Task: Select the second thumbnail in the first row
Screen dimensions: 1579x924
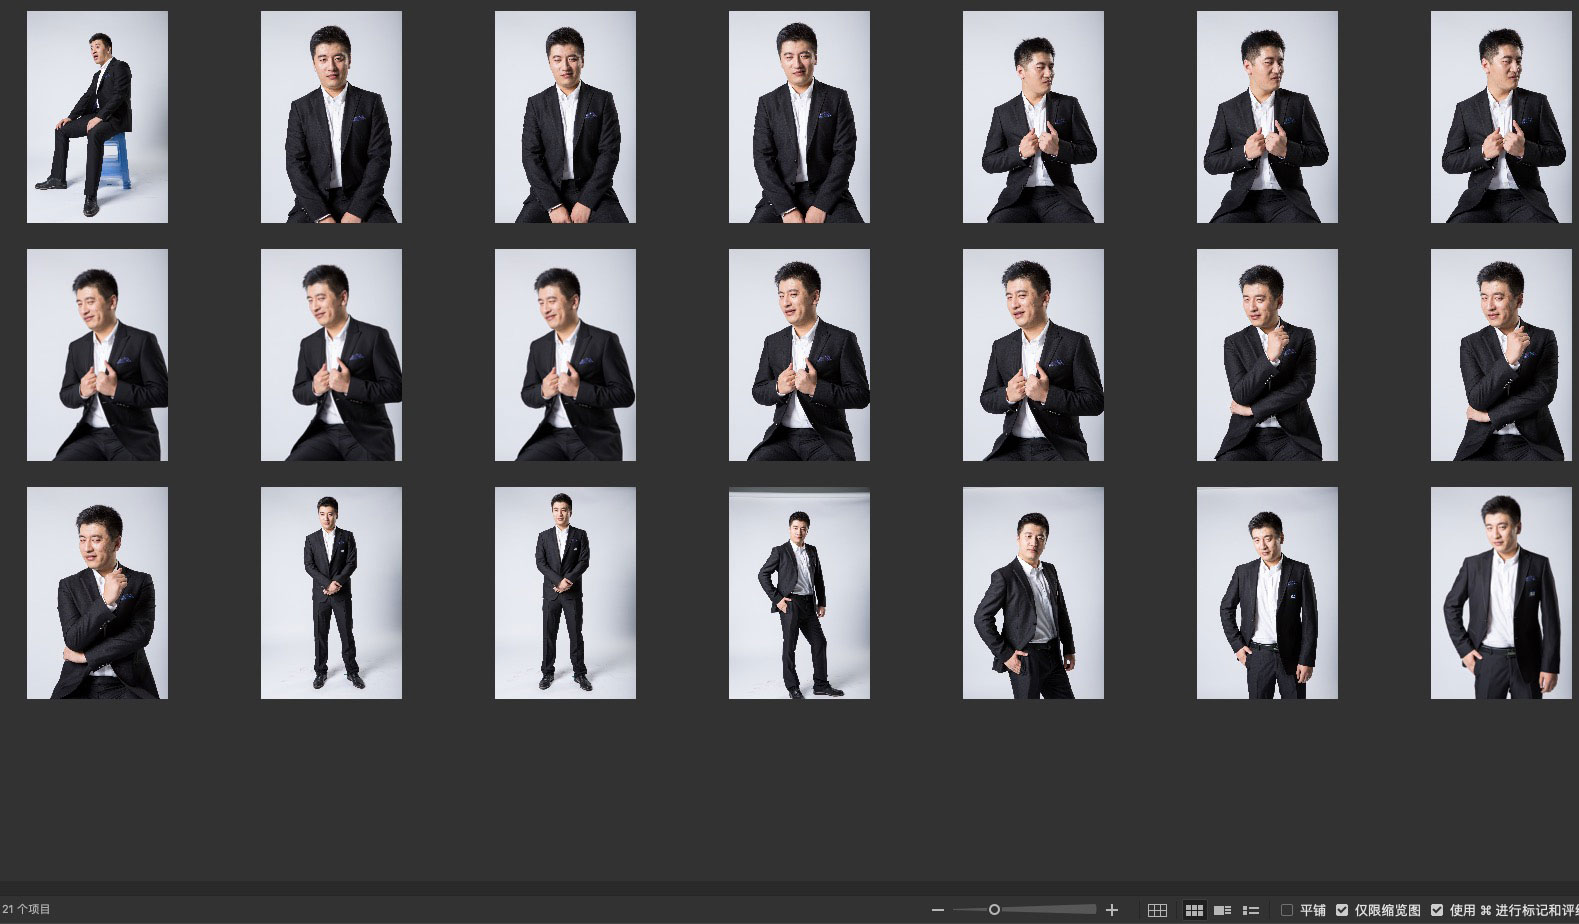Action: click(x=331, y=117)
